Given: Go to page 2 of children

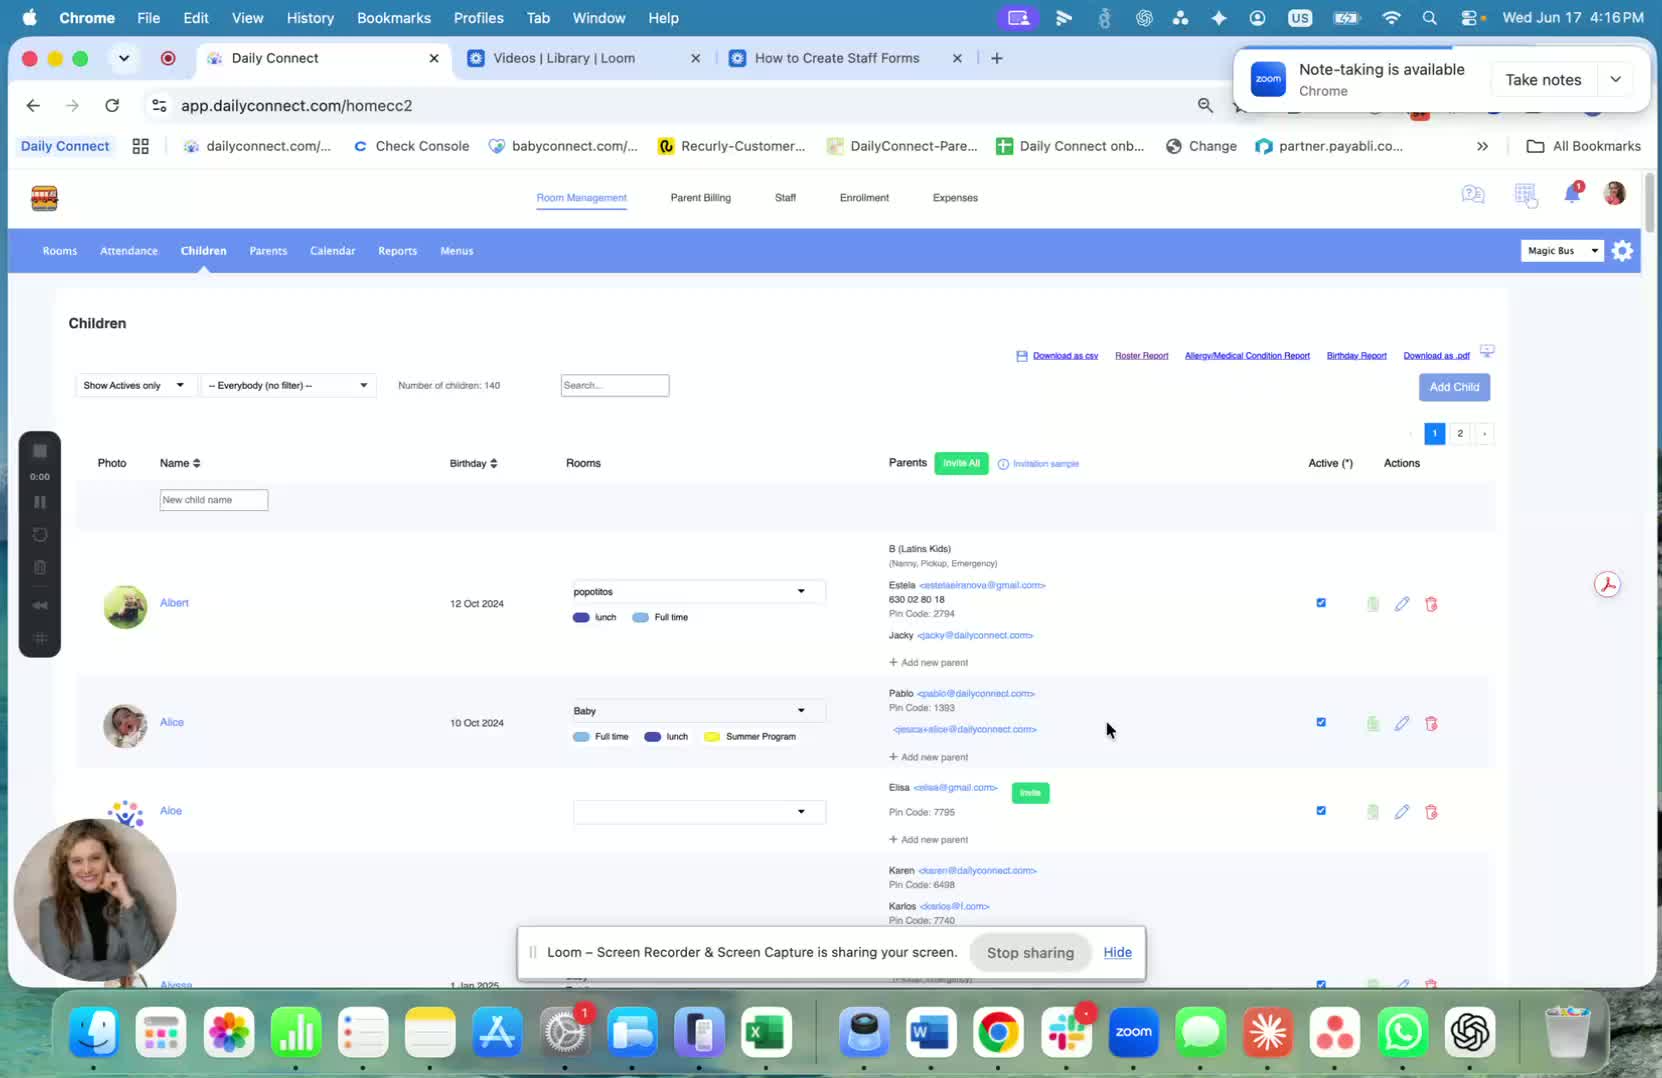Looking at the screenshot, I should (x=1460, y=433).
